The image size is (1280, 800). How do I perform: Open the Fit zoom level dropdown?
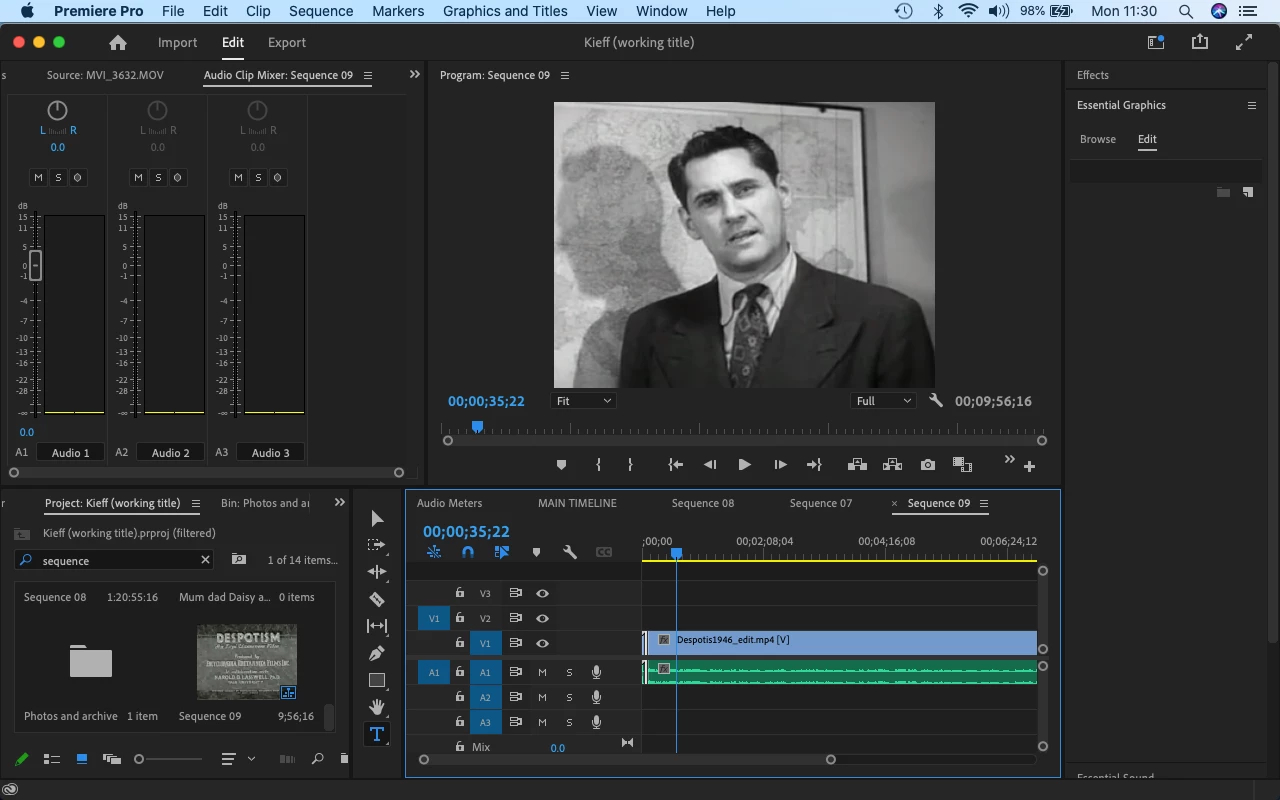tap(583, 401)
